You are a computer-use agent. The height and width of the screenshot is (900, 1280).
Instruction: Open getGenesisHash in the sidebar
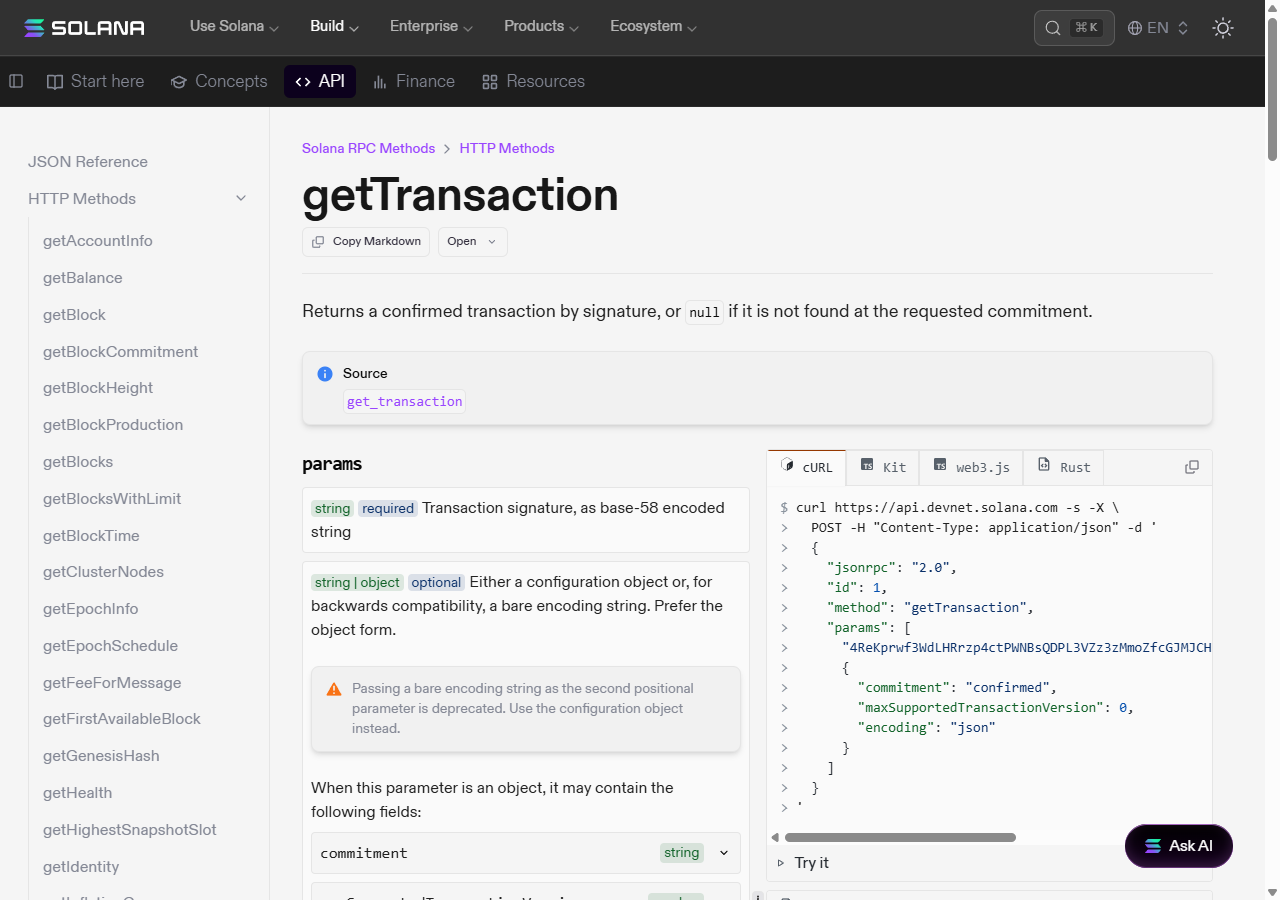[101, 756]
